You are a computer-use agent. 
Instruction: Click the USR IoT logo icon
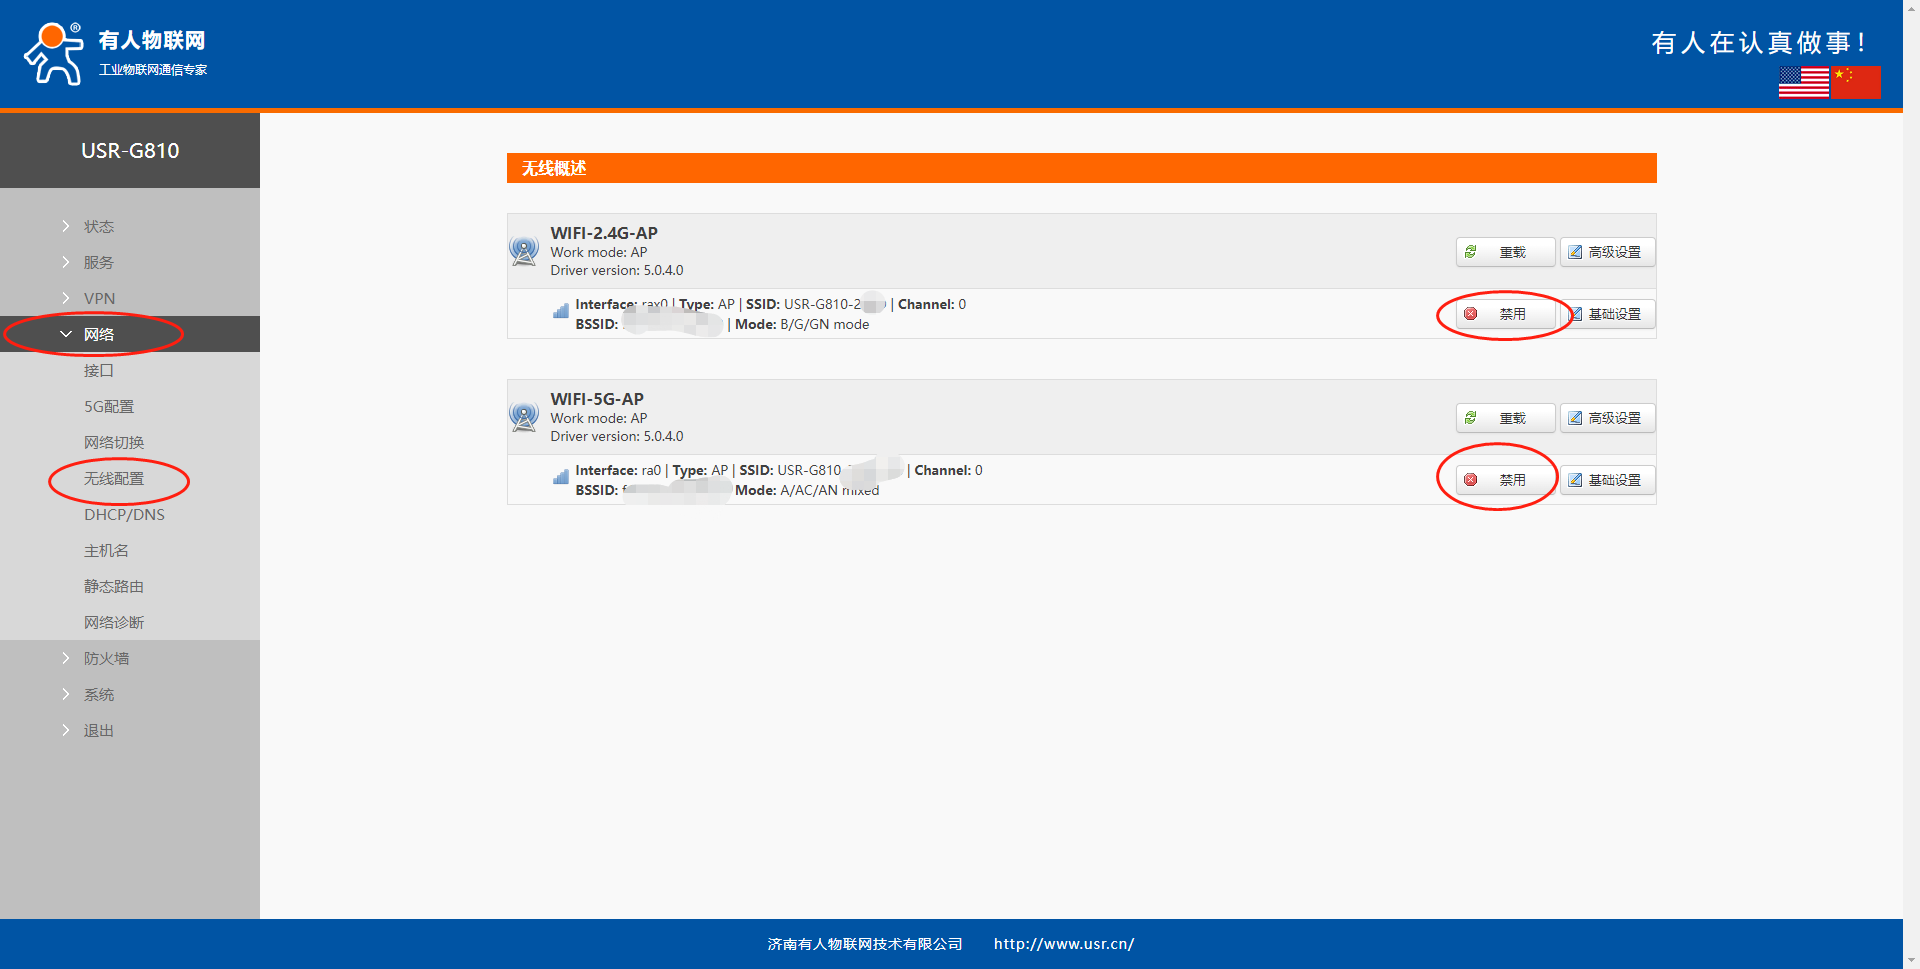54,54
